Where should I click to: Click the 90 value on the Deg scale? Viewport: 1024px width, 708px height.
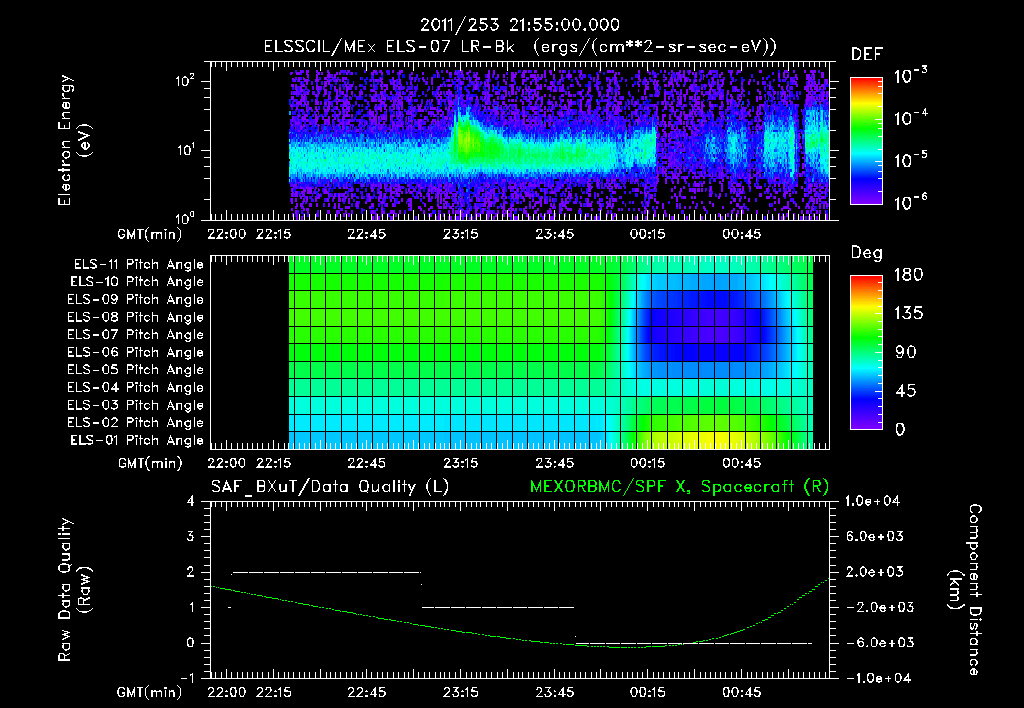click(x=906, y=352)
